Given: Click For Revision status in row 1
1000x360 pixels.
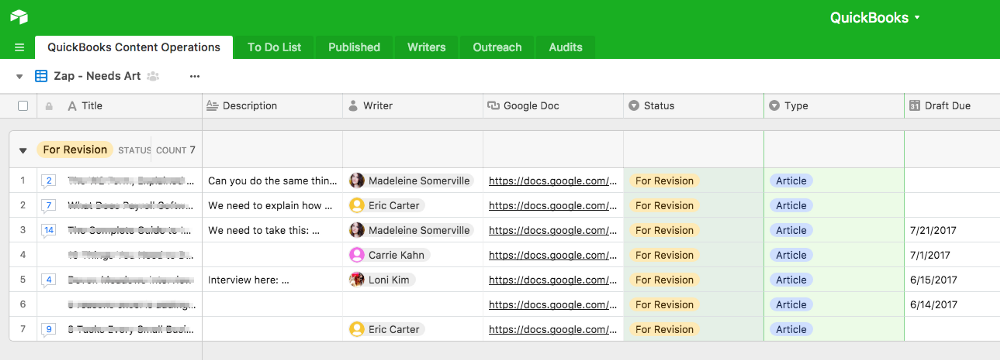Looking at the screenshot, I should (664, 181).
